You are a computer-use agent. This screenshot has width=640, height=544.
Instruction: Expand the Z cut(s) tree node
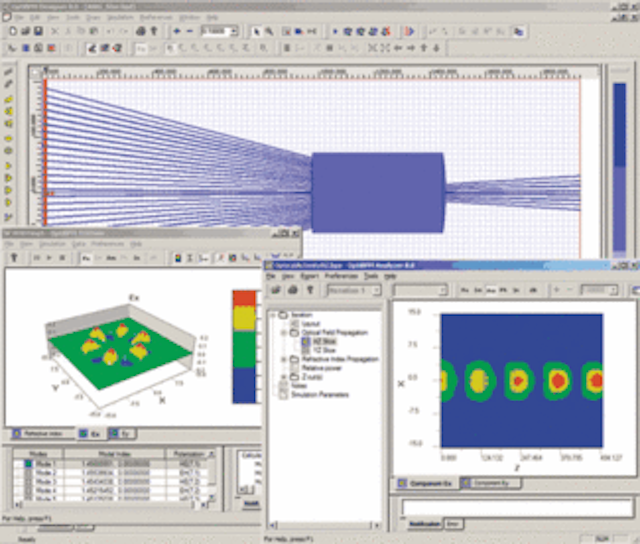pyautogui.click(x=283, y=377)
